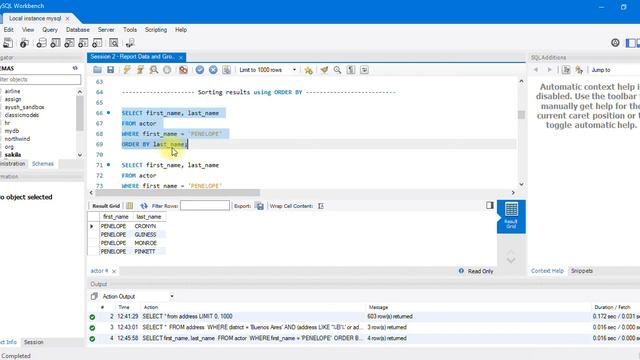Toggle sidebar panel visibility top right
This screenshot has width=640, height=360.
point(630,42)
